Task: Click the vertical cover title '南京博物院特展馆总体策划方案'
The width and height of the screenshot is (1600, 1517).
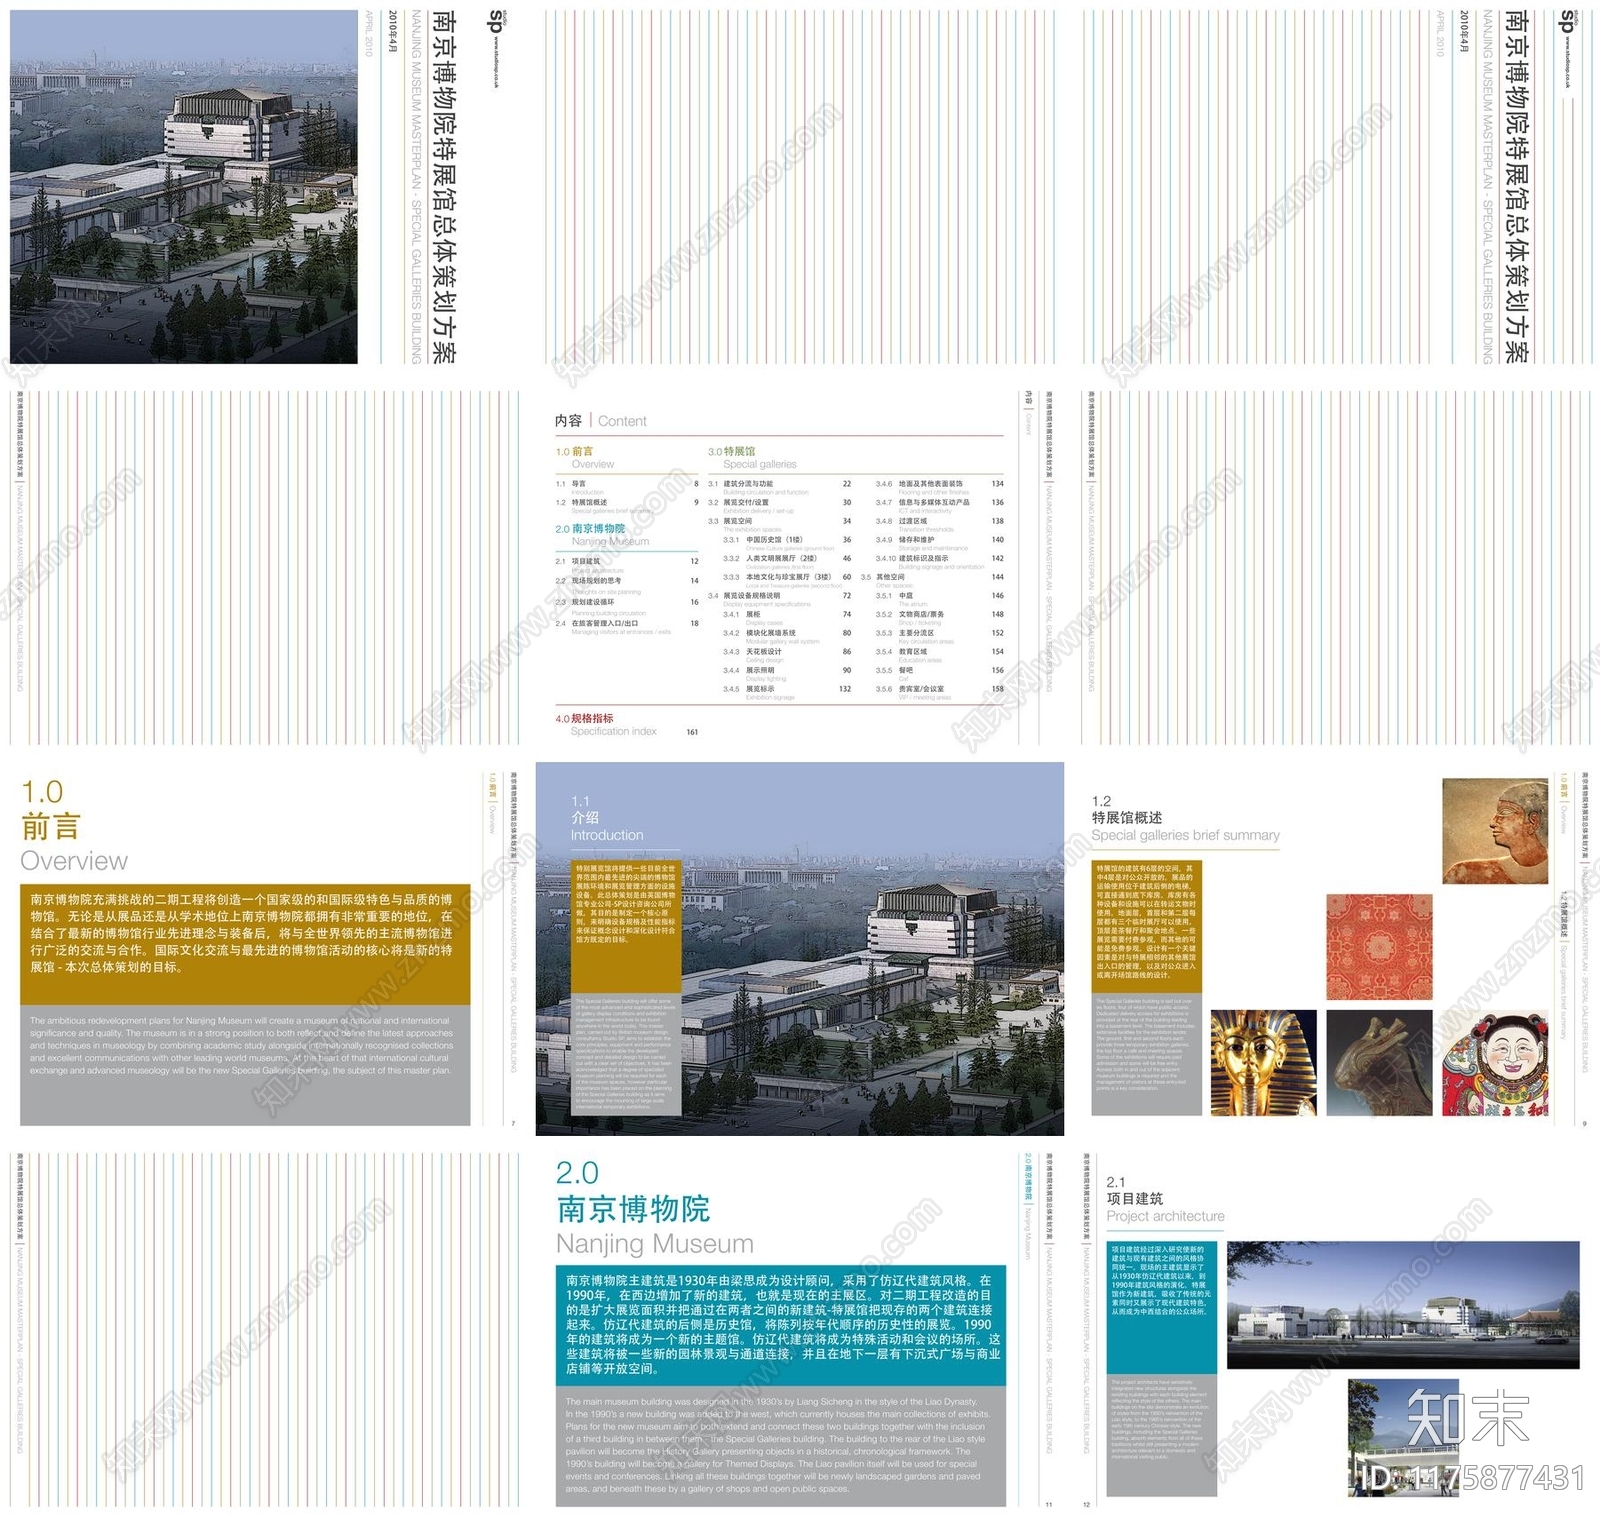Action: coord(443,187)
